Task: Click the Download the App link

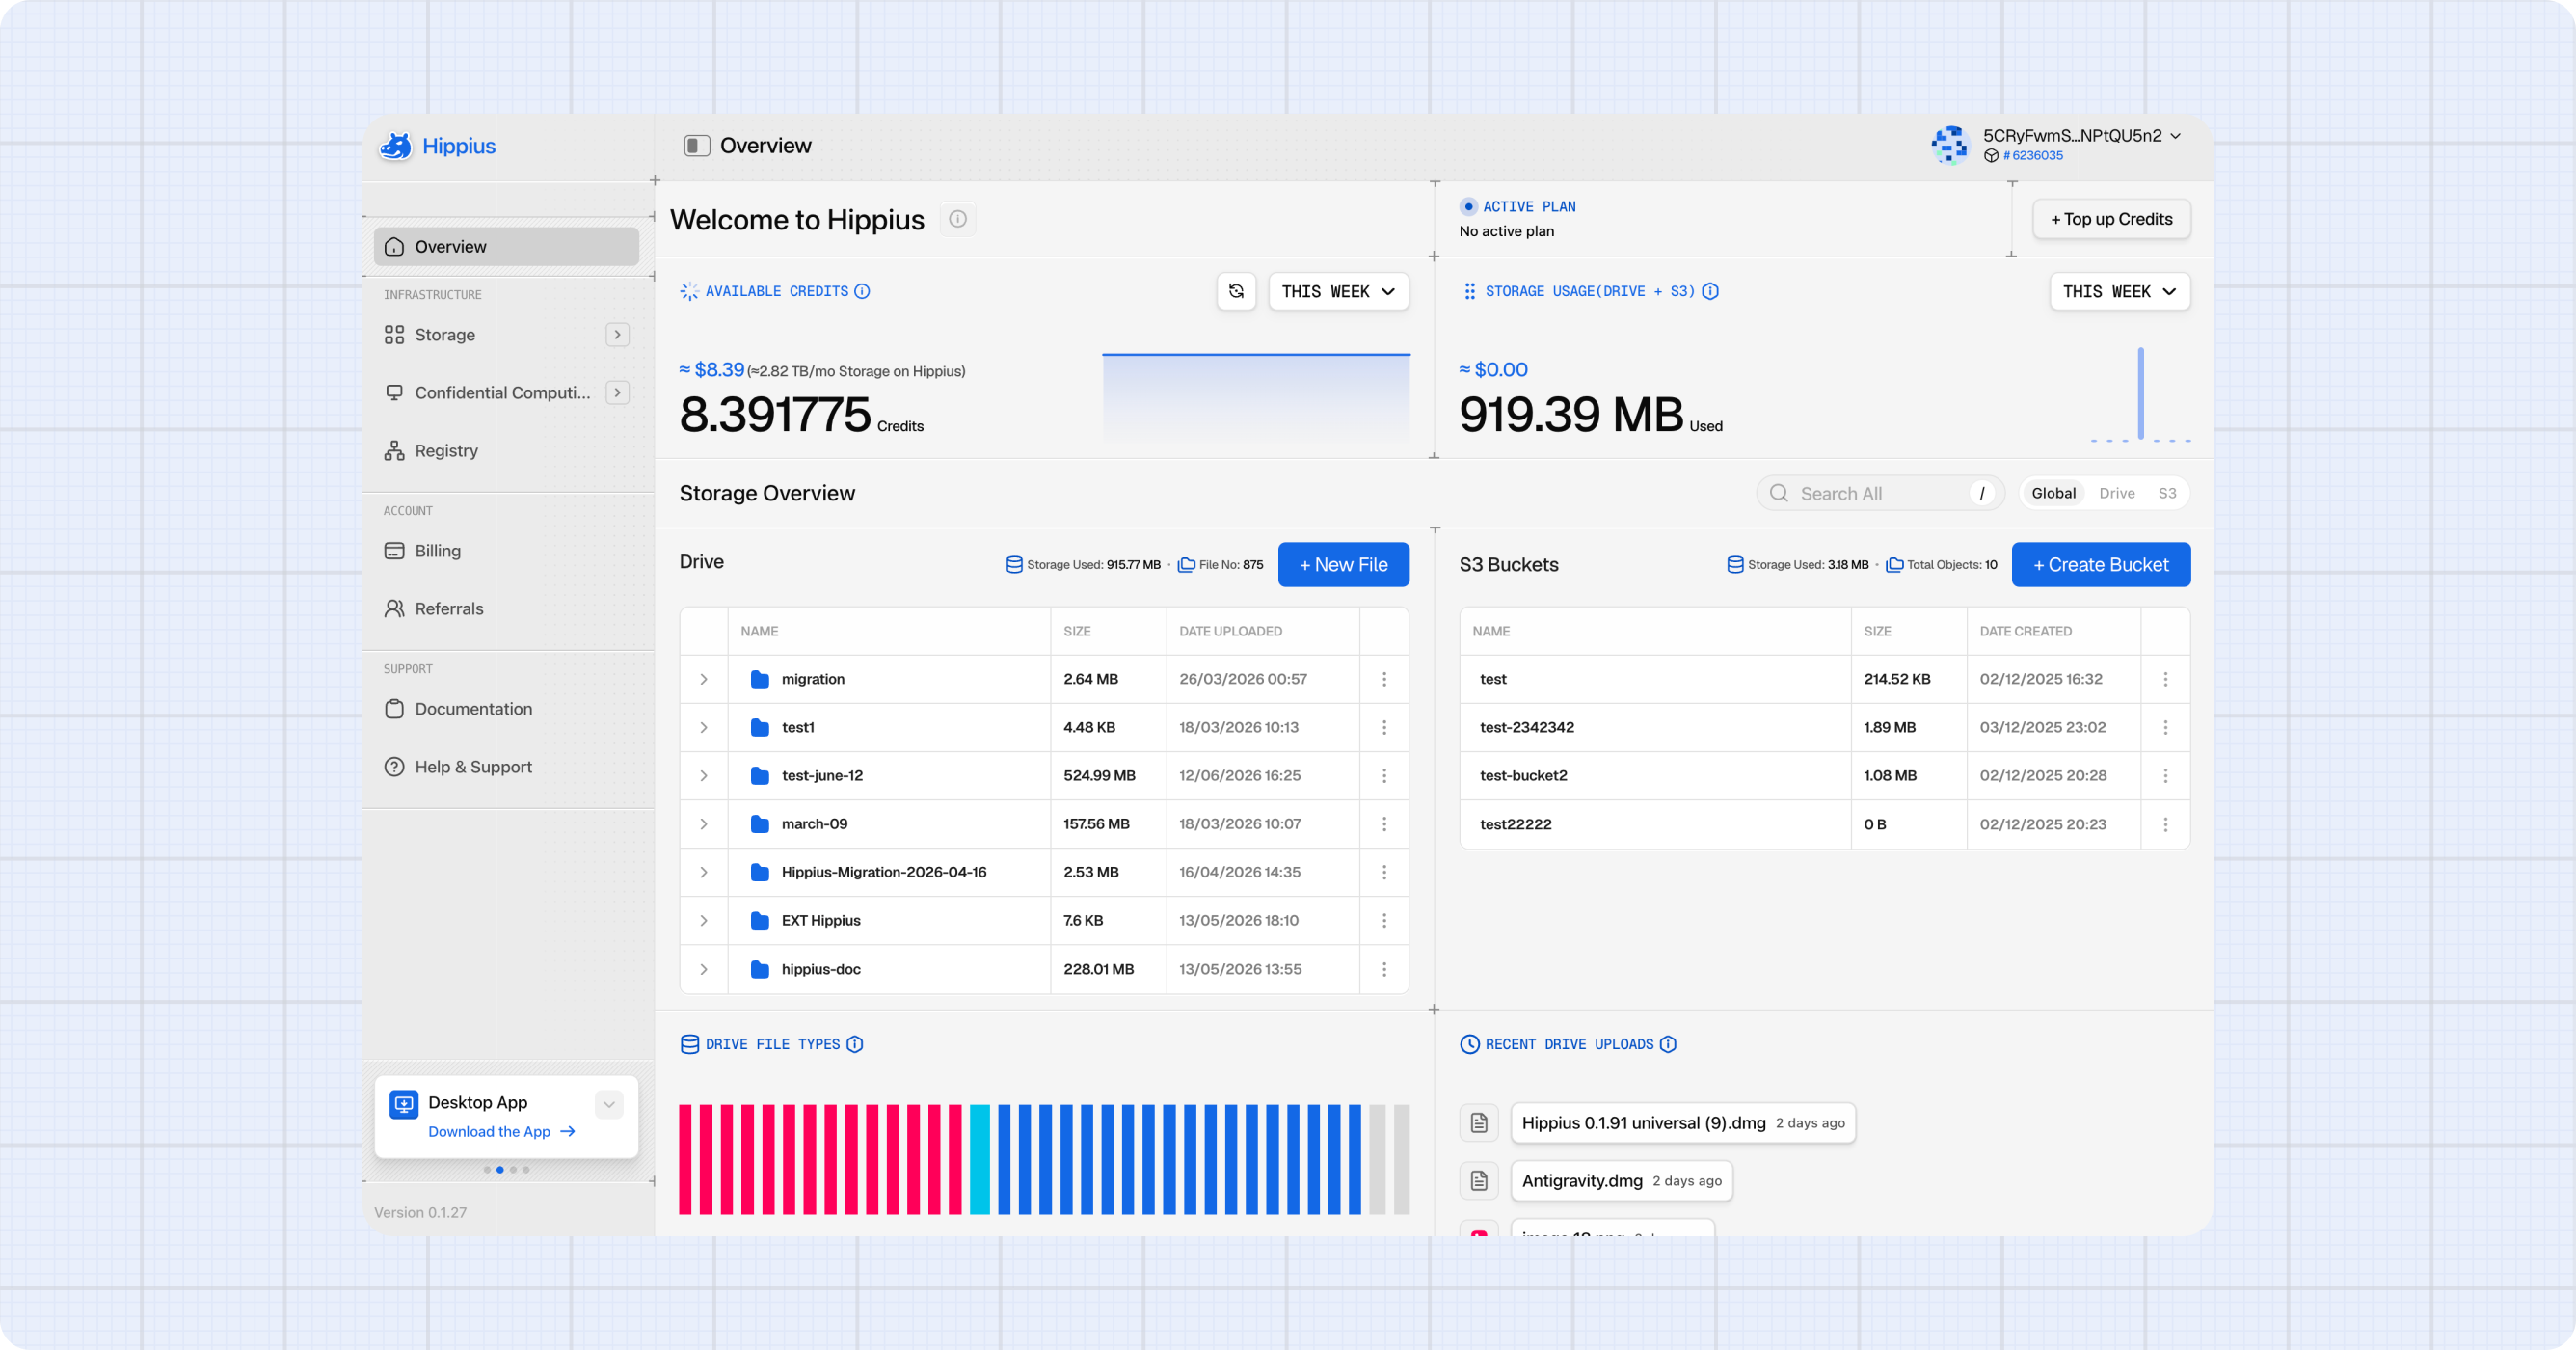Action: [x=502, y=1132]
